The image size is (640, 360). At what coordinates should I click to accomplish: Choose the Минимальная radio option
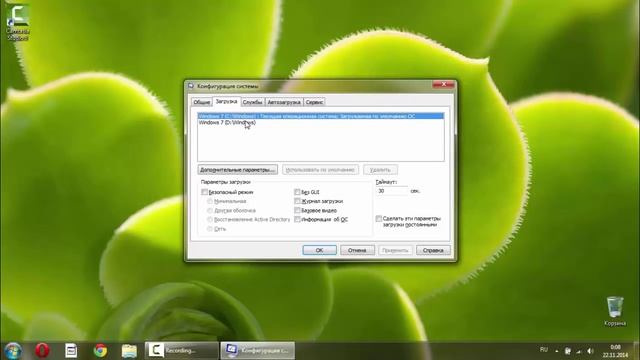click(210, 201)
